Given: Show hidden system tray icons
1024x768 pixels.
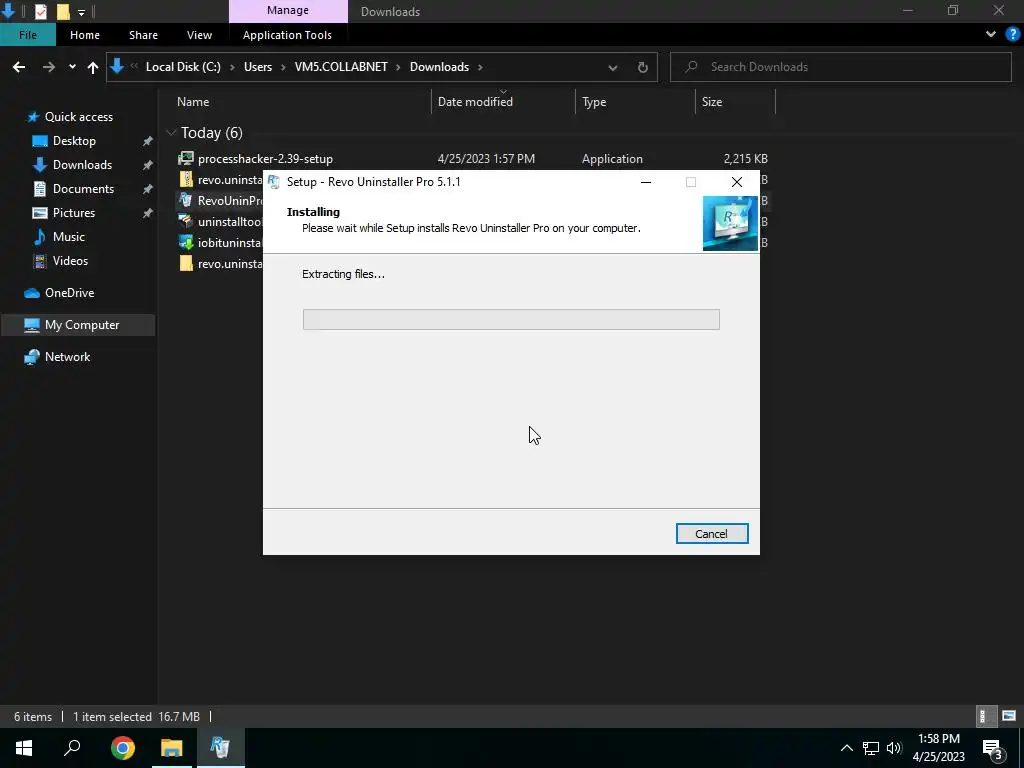Looking at the screenshot, I should (846, 748).
